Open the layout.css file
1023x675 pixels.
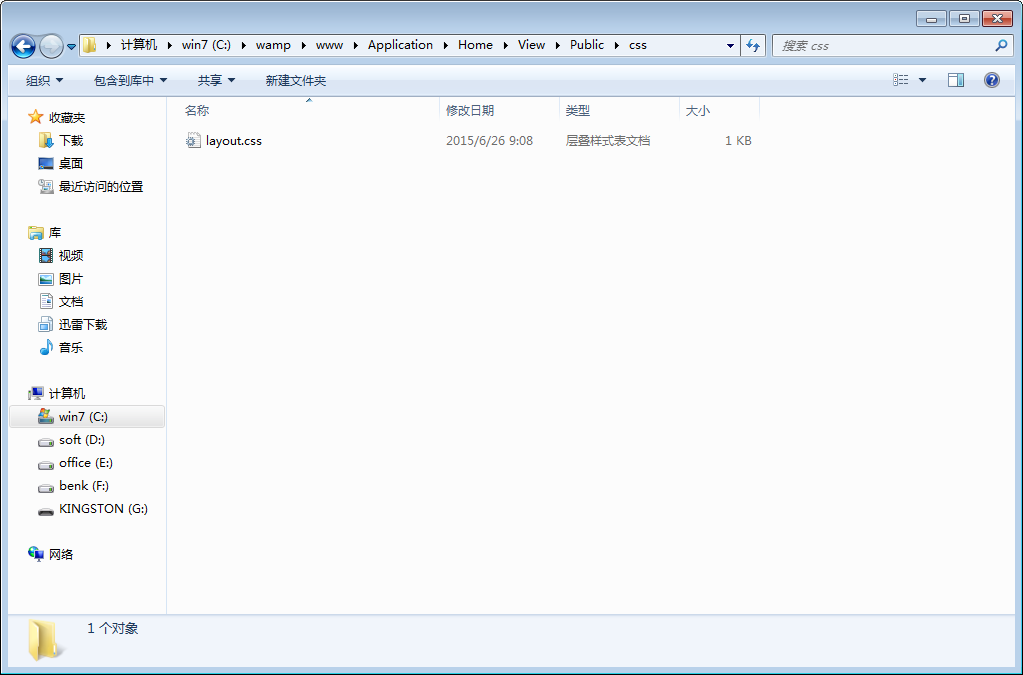233,141
